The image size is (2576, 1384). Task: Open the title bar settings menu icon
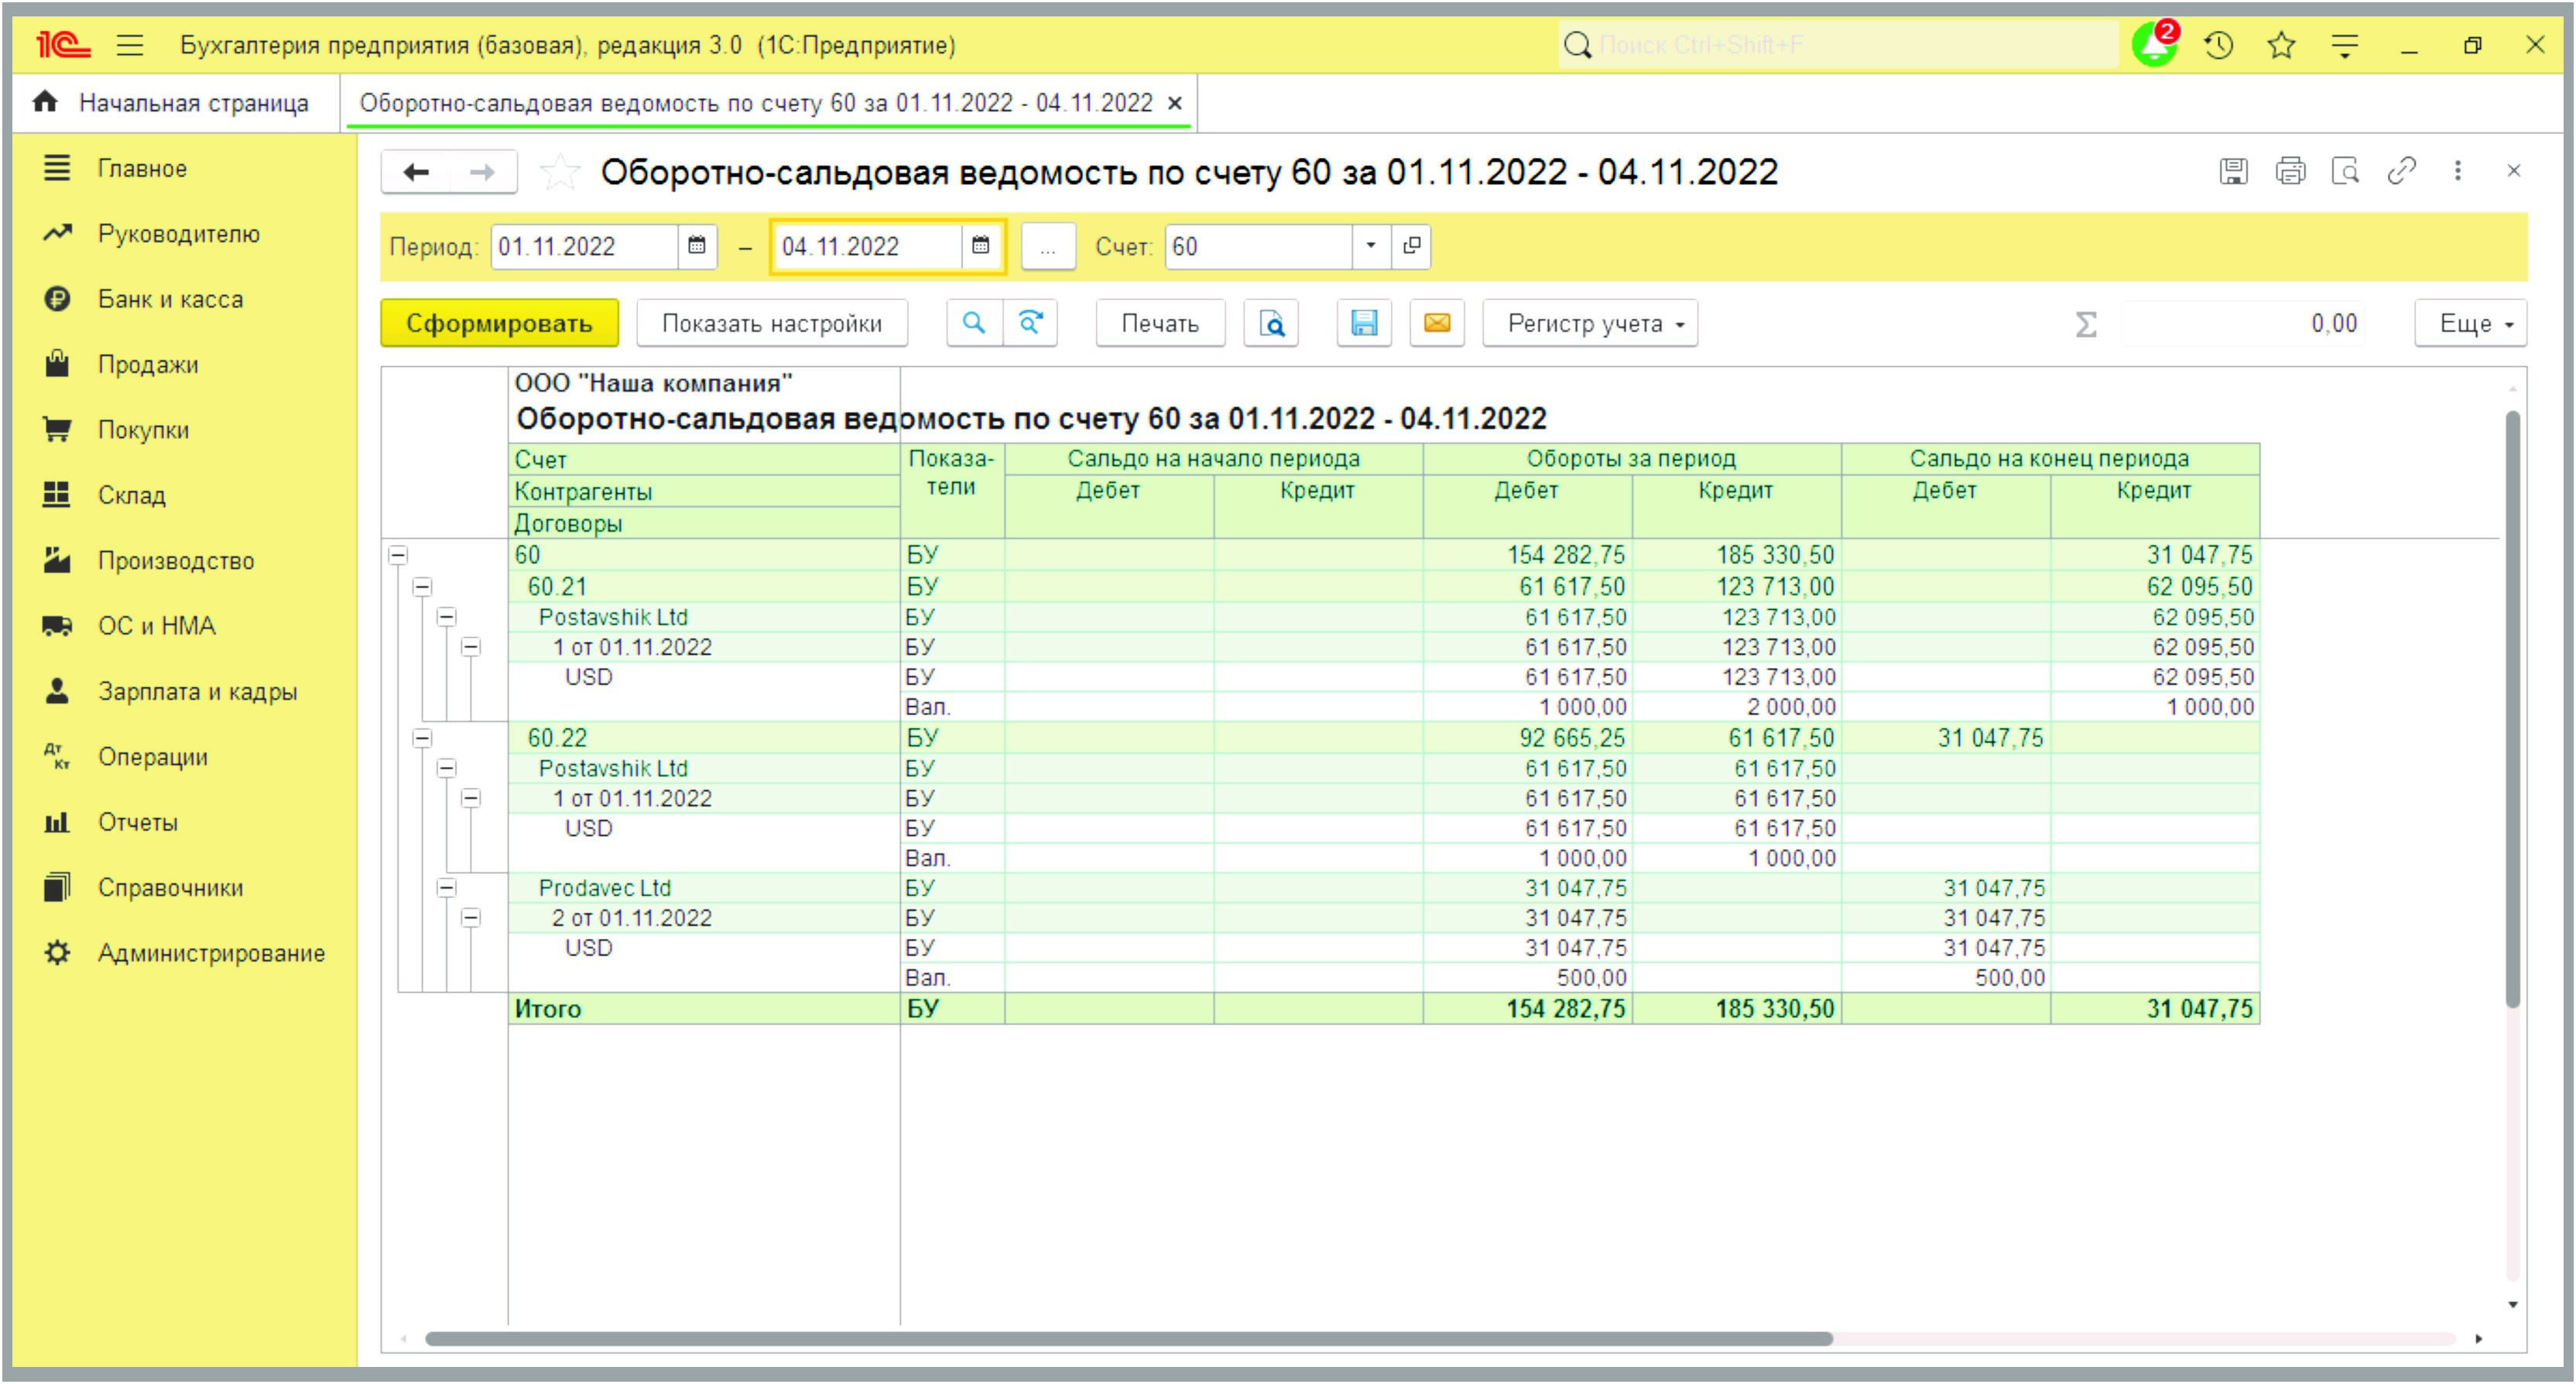click(x=2345, y=45)
